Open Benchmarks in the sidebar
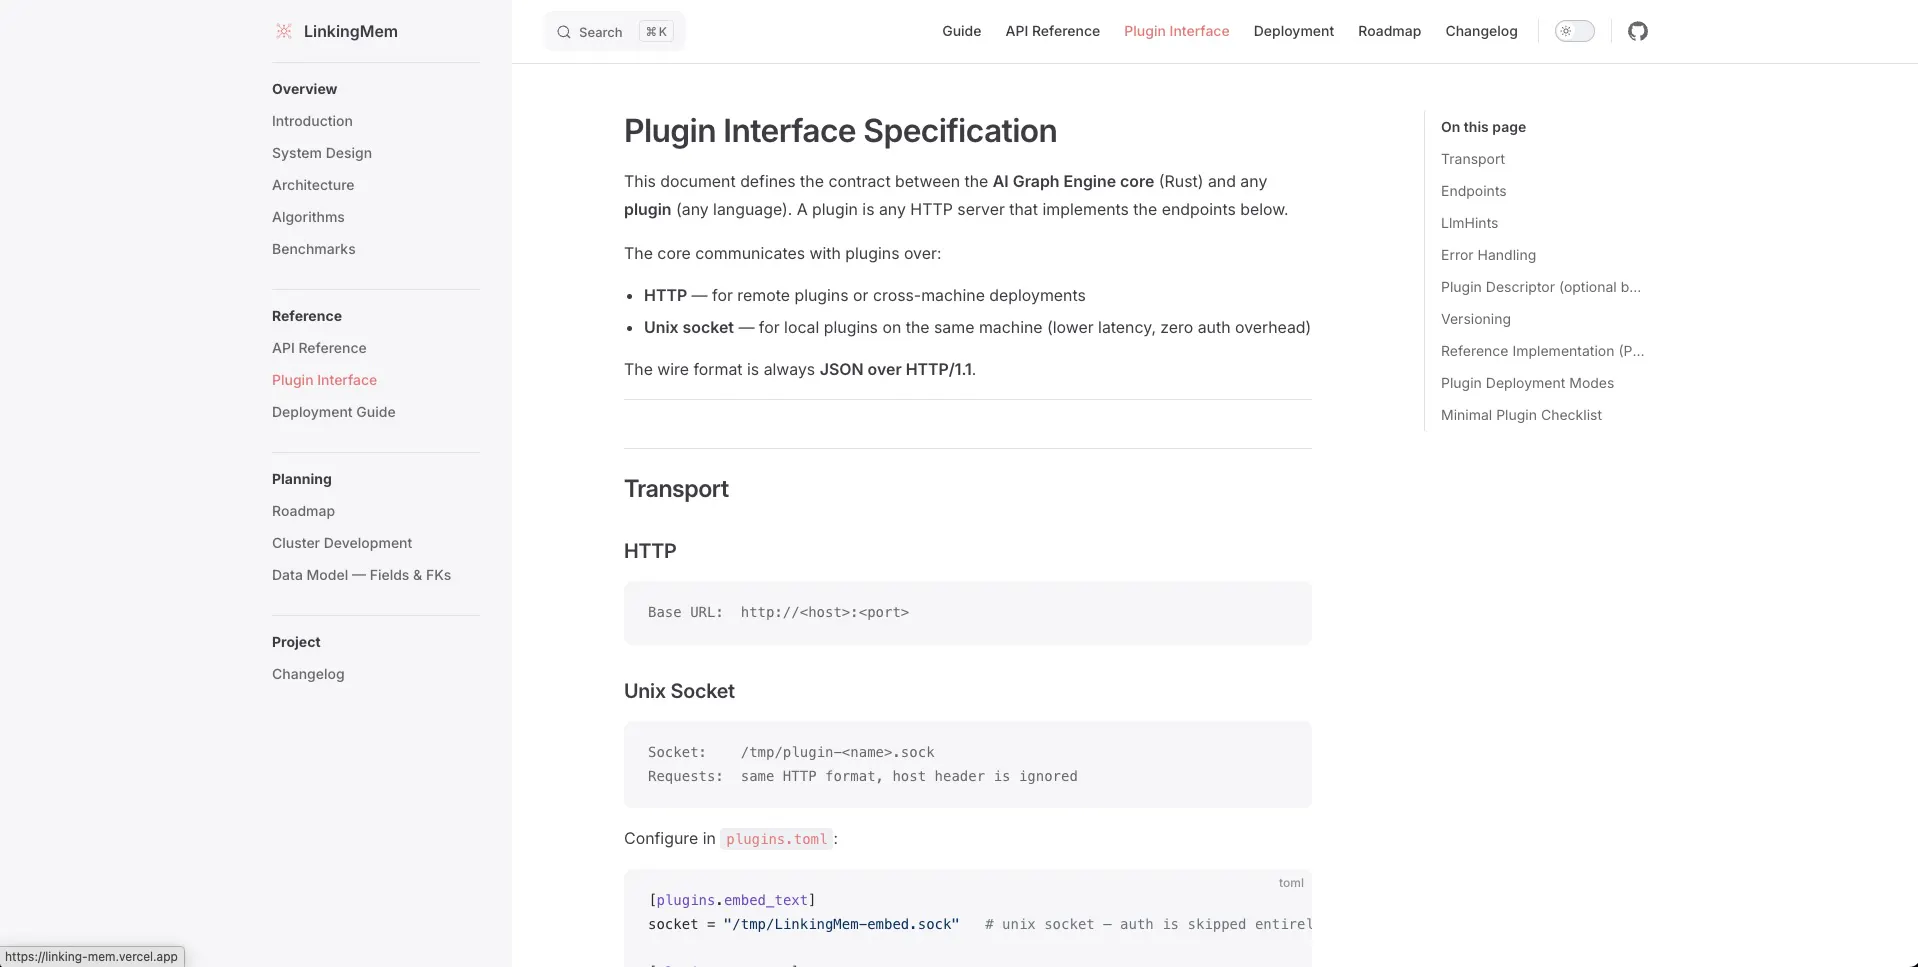The height and width of the screenshot is (967, 1918). point(314,249)
